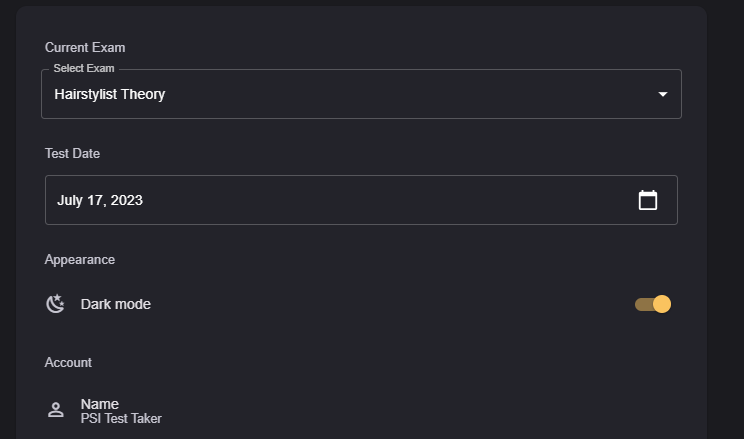Open the Hairstylist Theory exam selector
Image resolution: width=744 pixels, height=439 pixels.
pos(110,95)
